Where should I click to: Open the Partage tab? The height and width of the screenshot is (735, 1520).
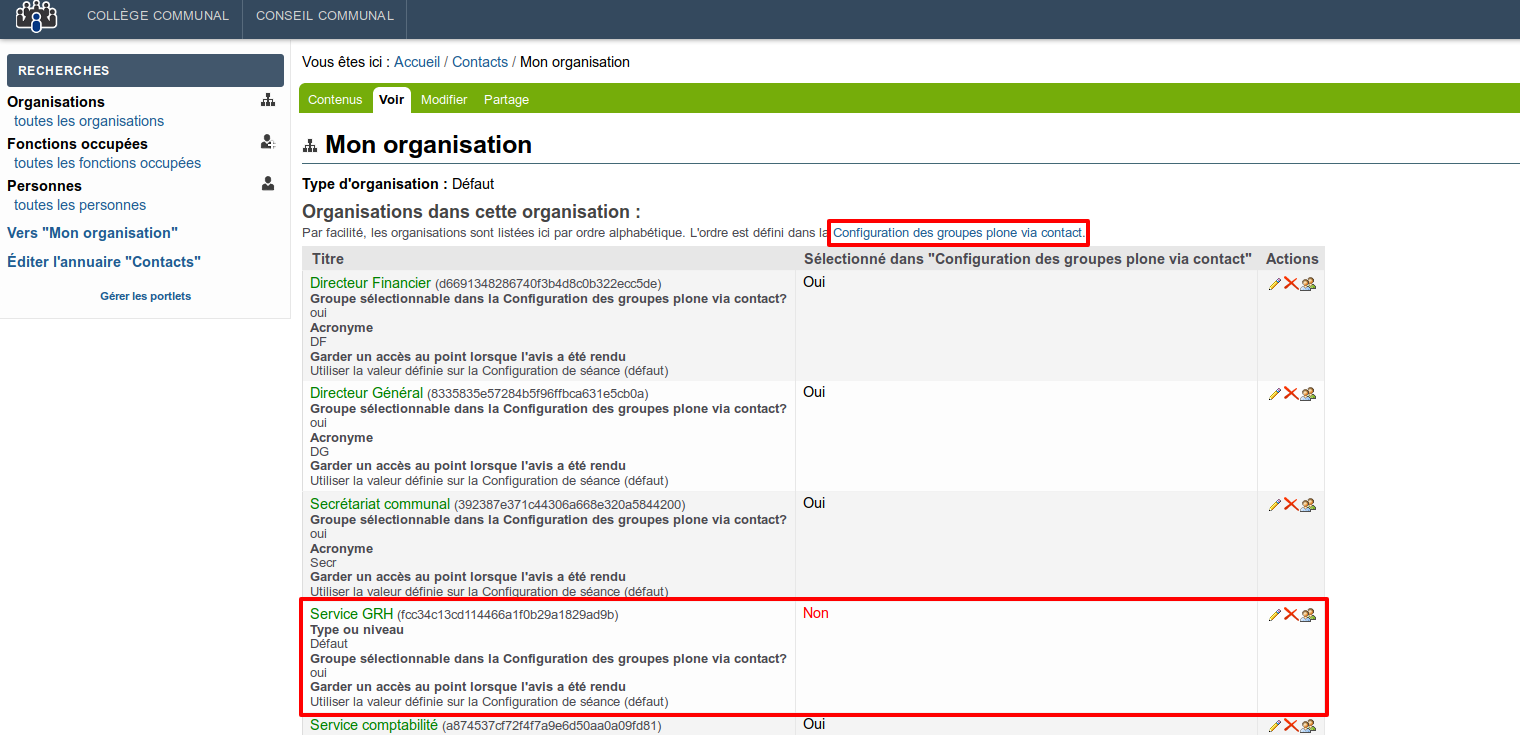click(x=506, y=100)
